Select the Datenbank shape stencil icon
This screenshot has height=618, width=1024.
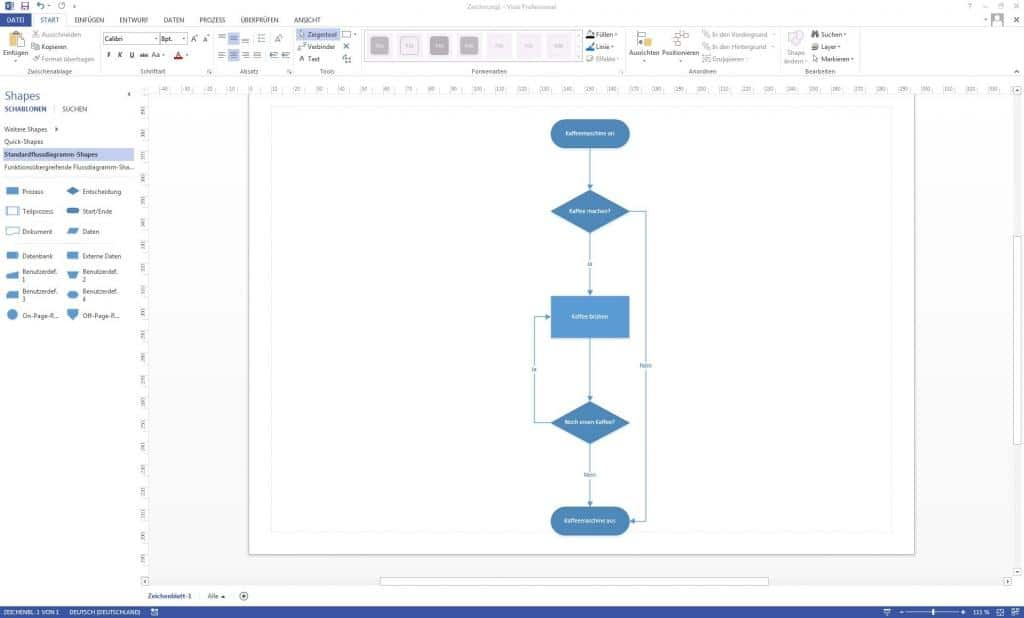pos(13,255)
